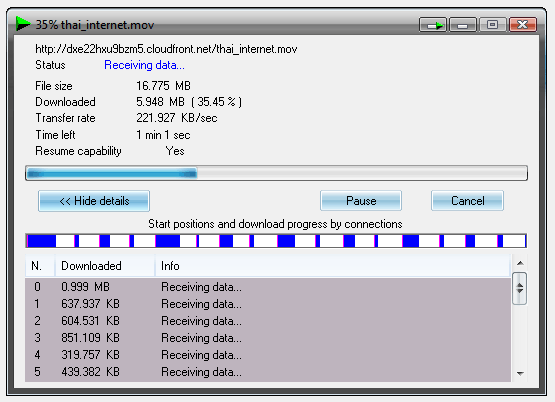The height and width of the screenshot is (402, 555).
Task: Select connection row 5 with 439.382 KB
Action: coord(268,372)
